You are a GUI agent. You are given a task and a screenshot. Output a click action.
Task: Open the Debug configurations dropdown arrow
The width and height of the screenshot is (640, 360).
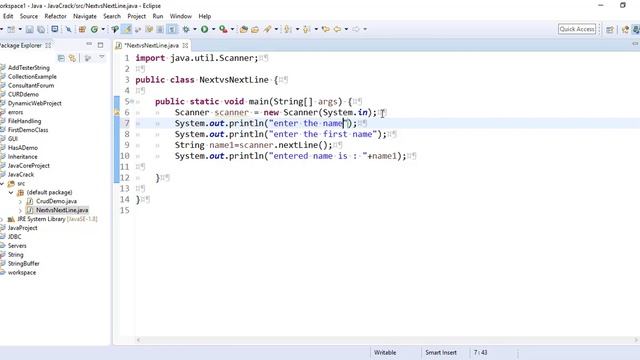click(195, 29)
